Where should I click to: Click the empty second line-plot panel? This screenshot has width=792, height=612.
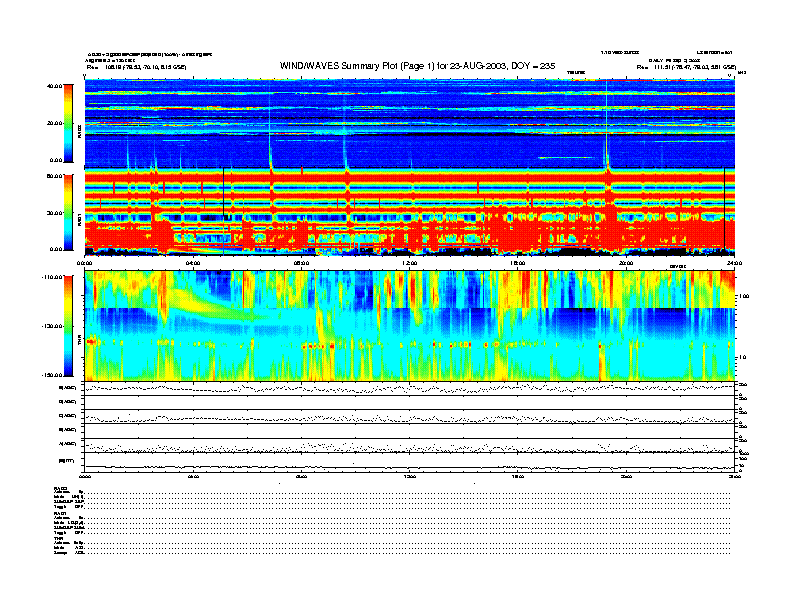point(410,402)
